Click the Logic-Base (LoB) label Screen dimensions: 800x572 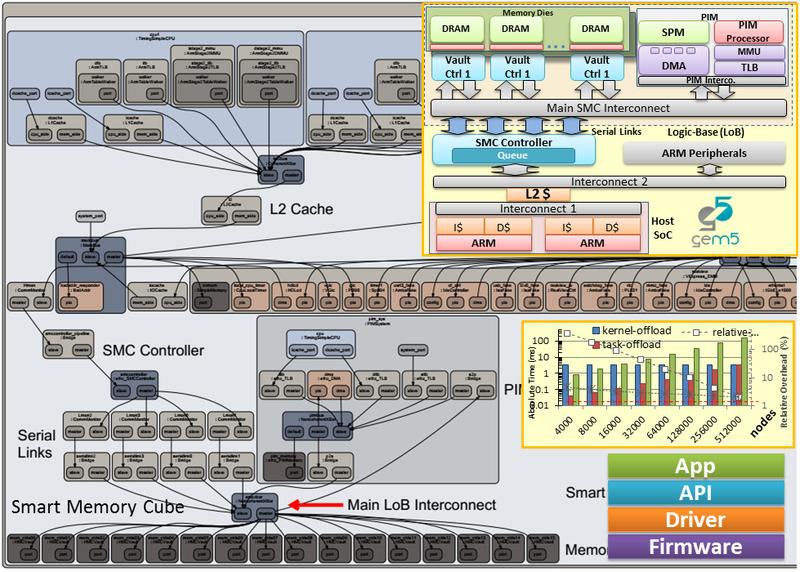706,132
